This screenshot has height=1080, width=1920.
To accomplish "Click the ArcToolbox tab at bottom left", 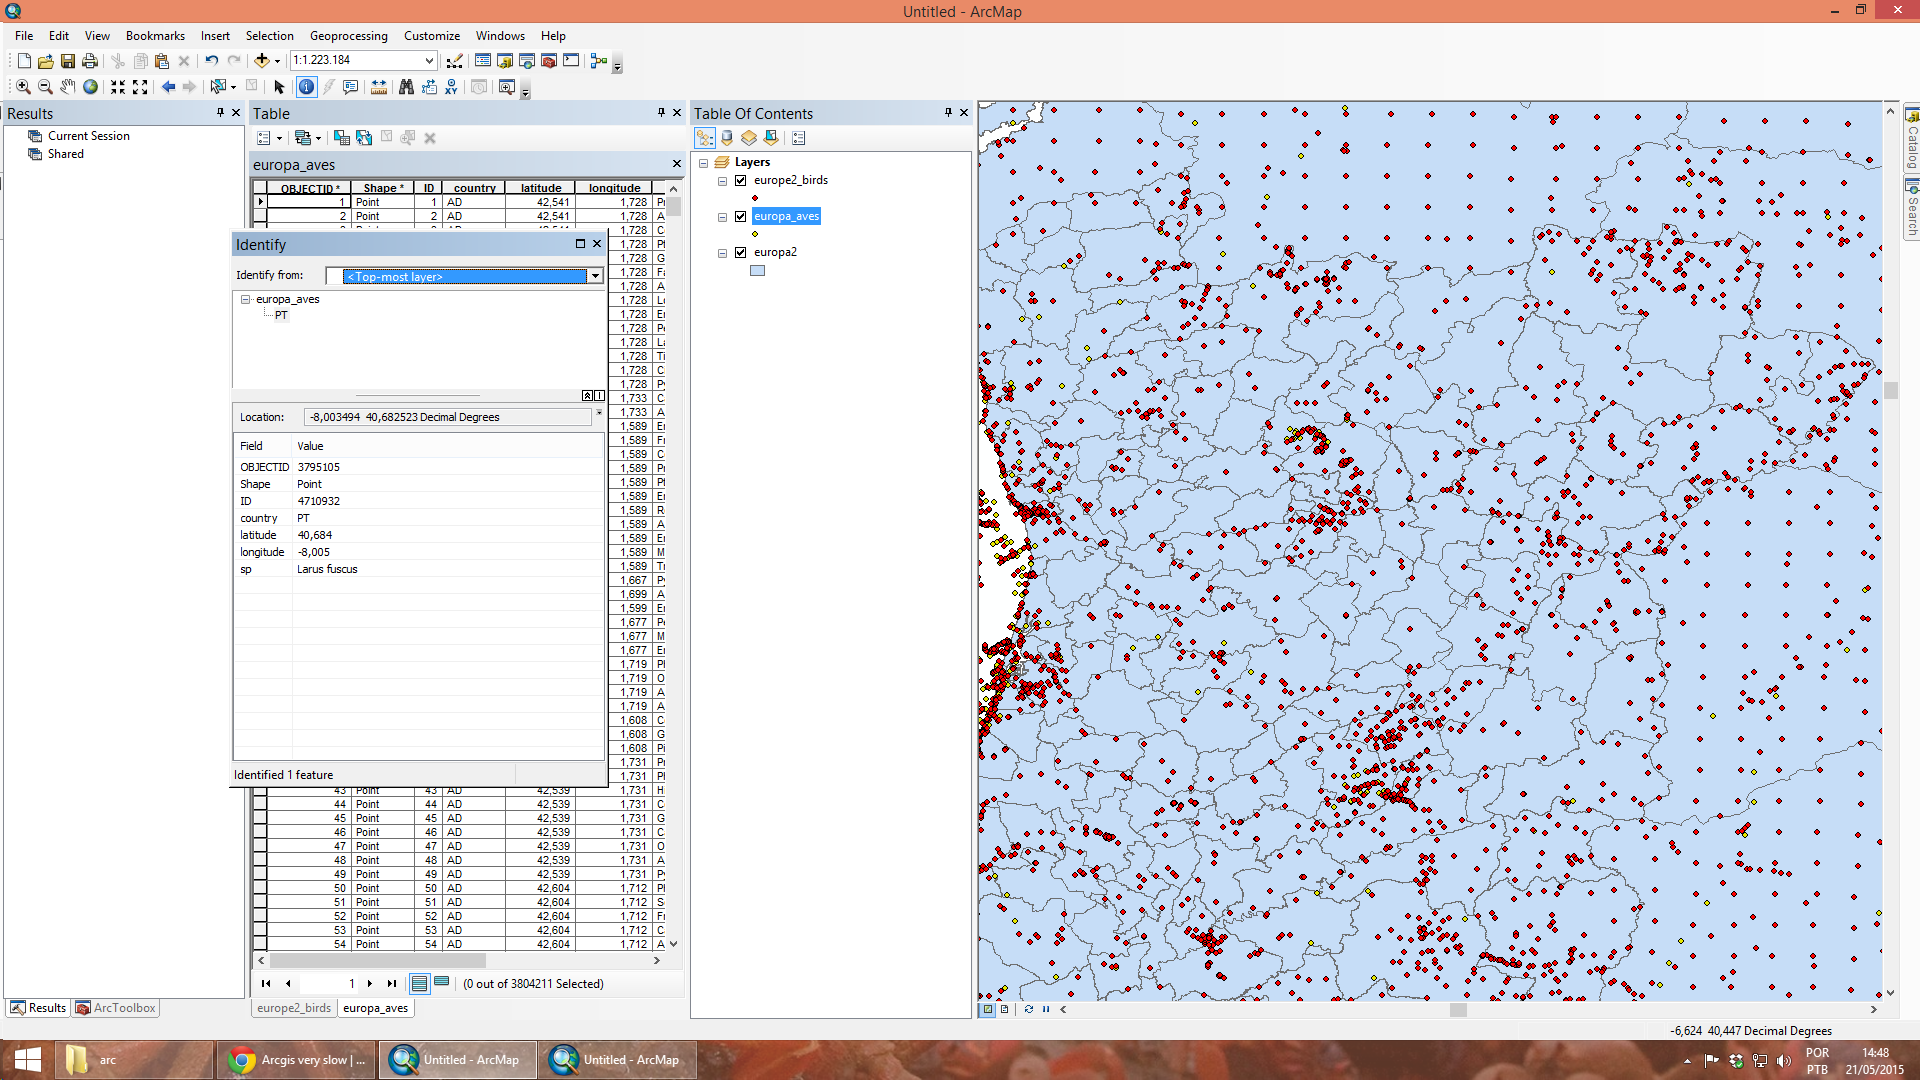I will tap(115, 1008).
